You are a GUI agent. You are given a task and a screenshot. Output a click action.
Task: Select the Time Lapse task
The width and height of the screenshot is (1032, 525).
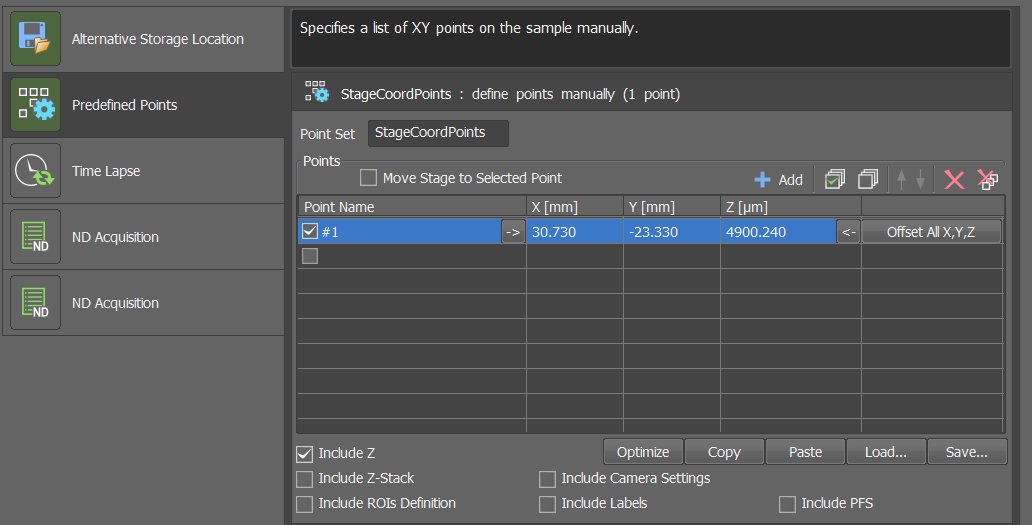click(143, 171)
